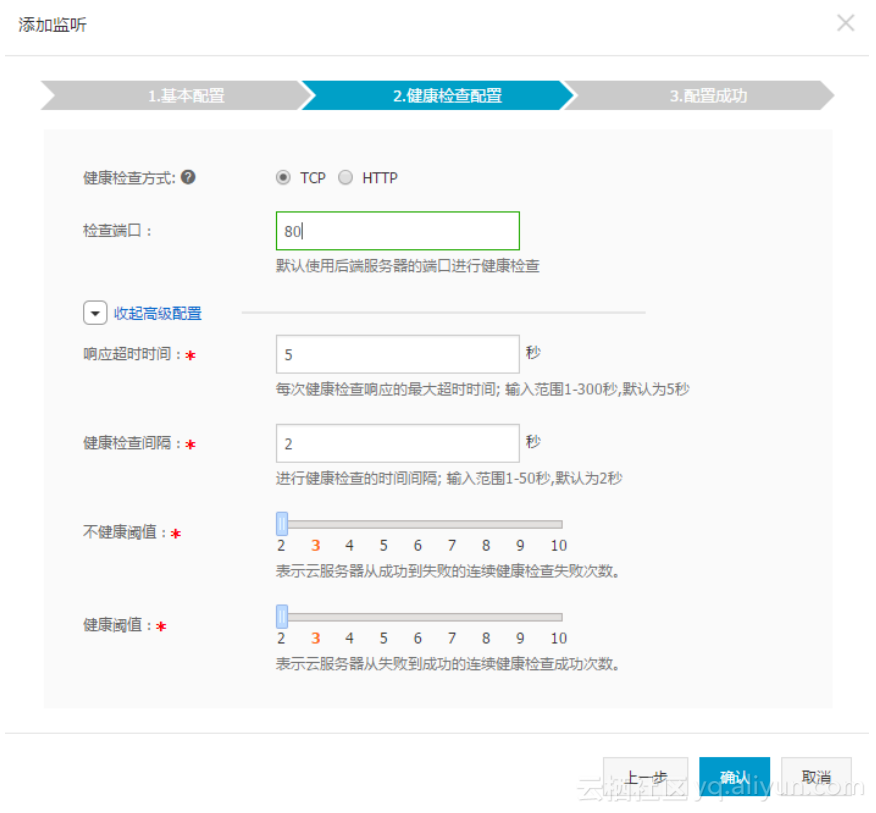Click inside the 检查端口 port input field
The image size is (876, 813).
pos(397,230)
